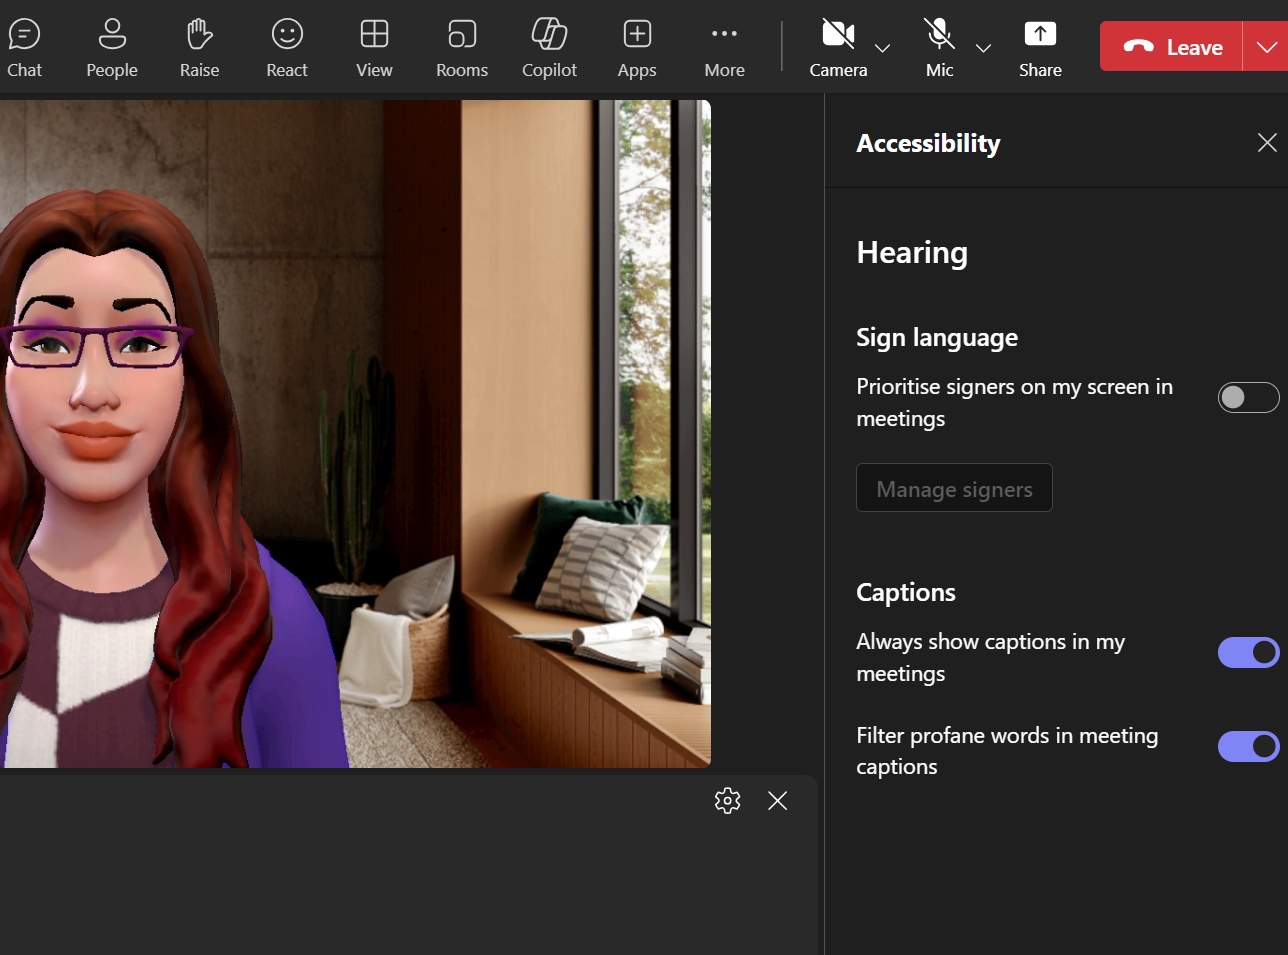Show meeting participants via People icon
The image size is (1288, 955).
click(x=111, y=45)
